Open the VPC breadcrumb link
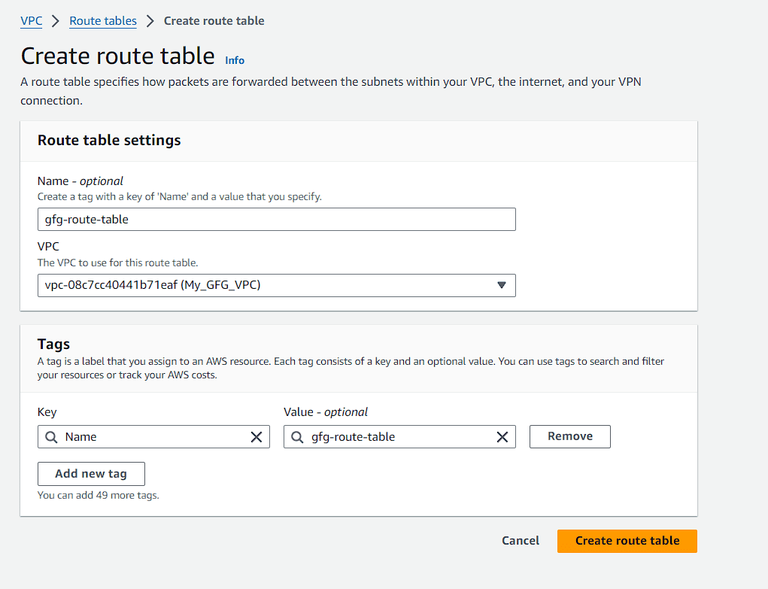The image size is (768, 589). pyautogui.click(x=31, y=21)
